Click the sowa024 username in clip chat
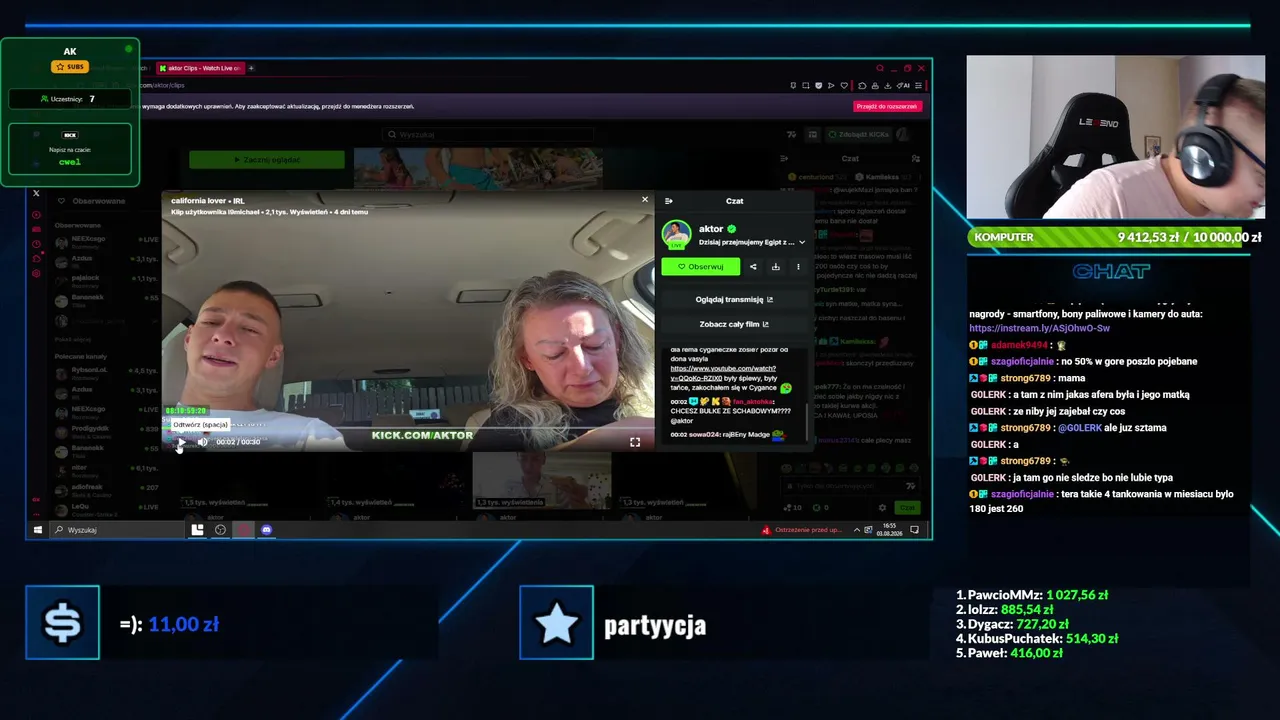The image size is (1280, 720). tap(704, 435)
